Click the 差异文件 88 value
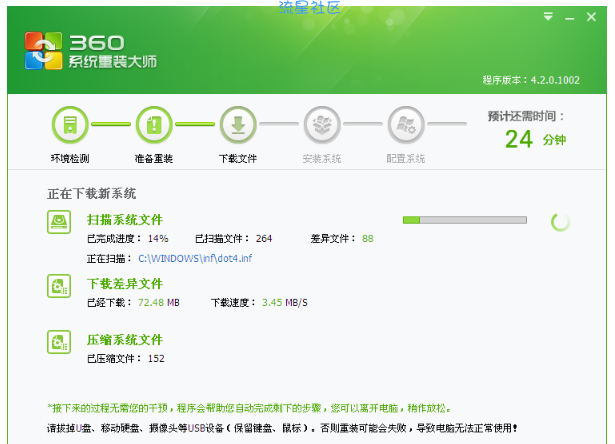Screen dimensions: 615x444 coord(368,238)
